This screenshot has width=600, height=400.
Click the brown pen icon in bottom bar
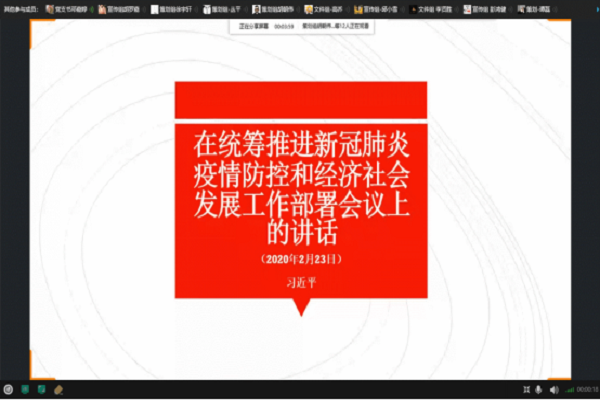click(x=59, y=389)
